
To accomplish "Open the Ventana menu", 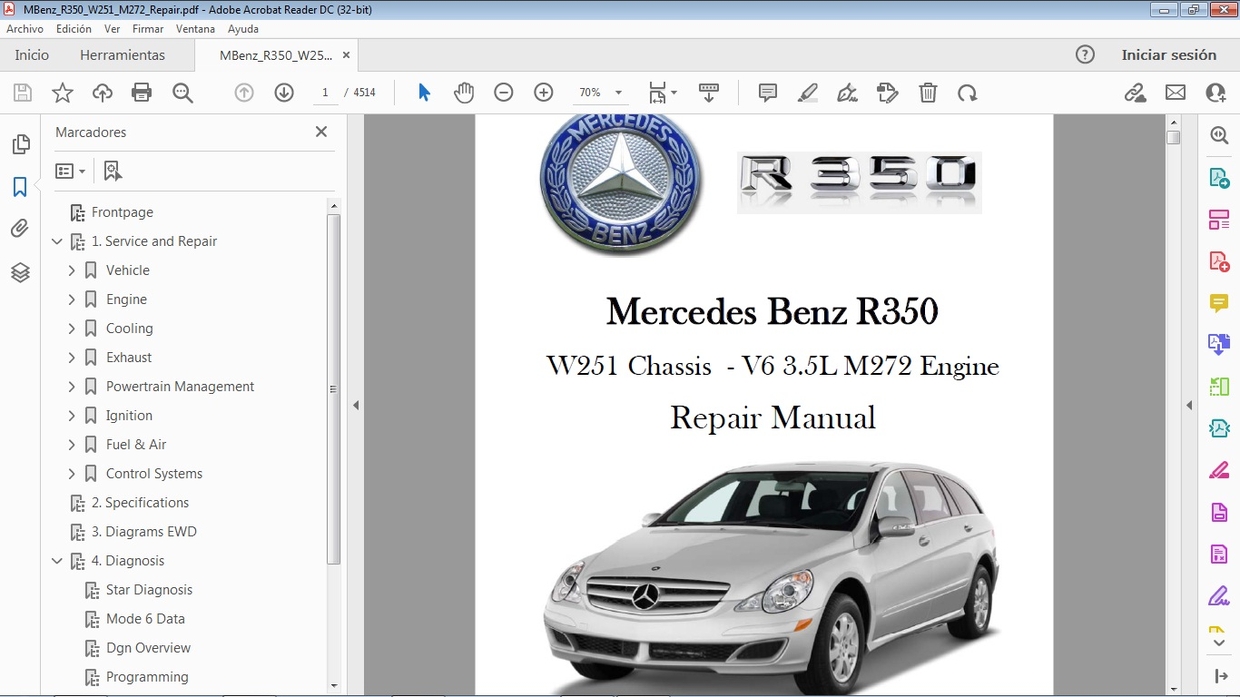I will click(x=196, y=29).
